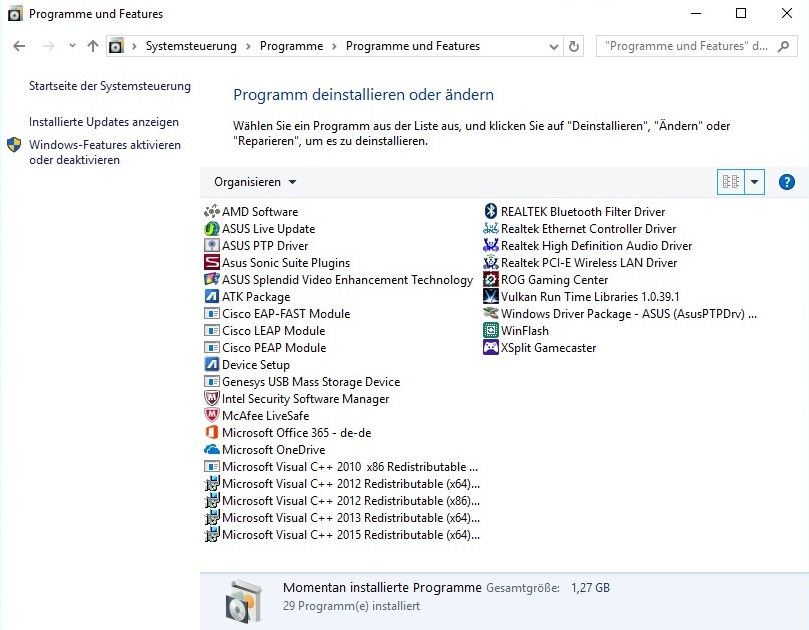
Task: Click the Genesys USB Mass Storage icon
Action: pyautogui.click(x=212, y=382)
